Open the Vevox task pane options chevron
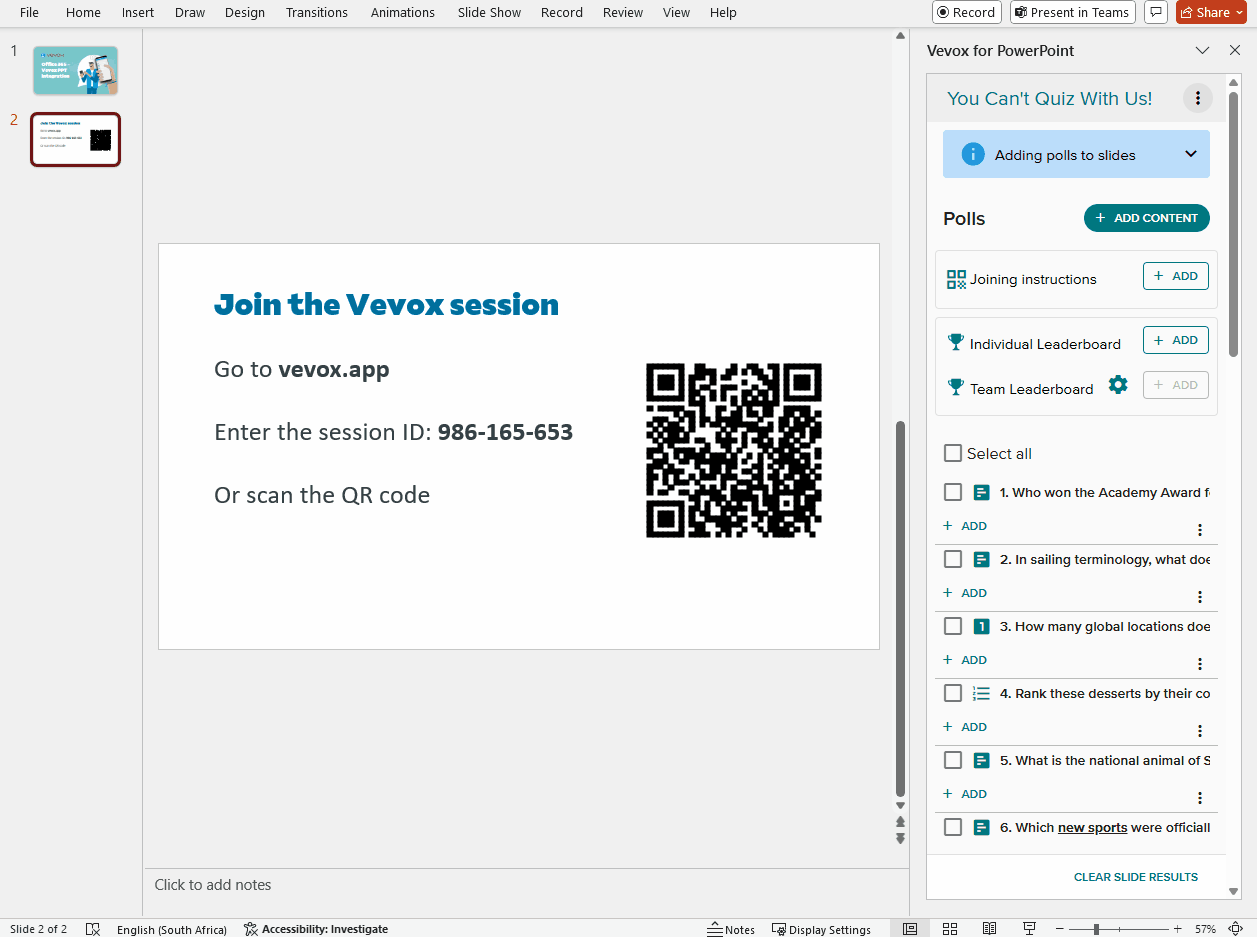Image resolution: width=1257 pixels, height=937 pixels. click(1203, 50)
